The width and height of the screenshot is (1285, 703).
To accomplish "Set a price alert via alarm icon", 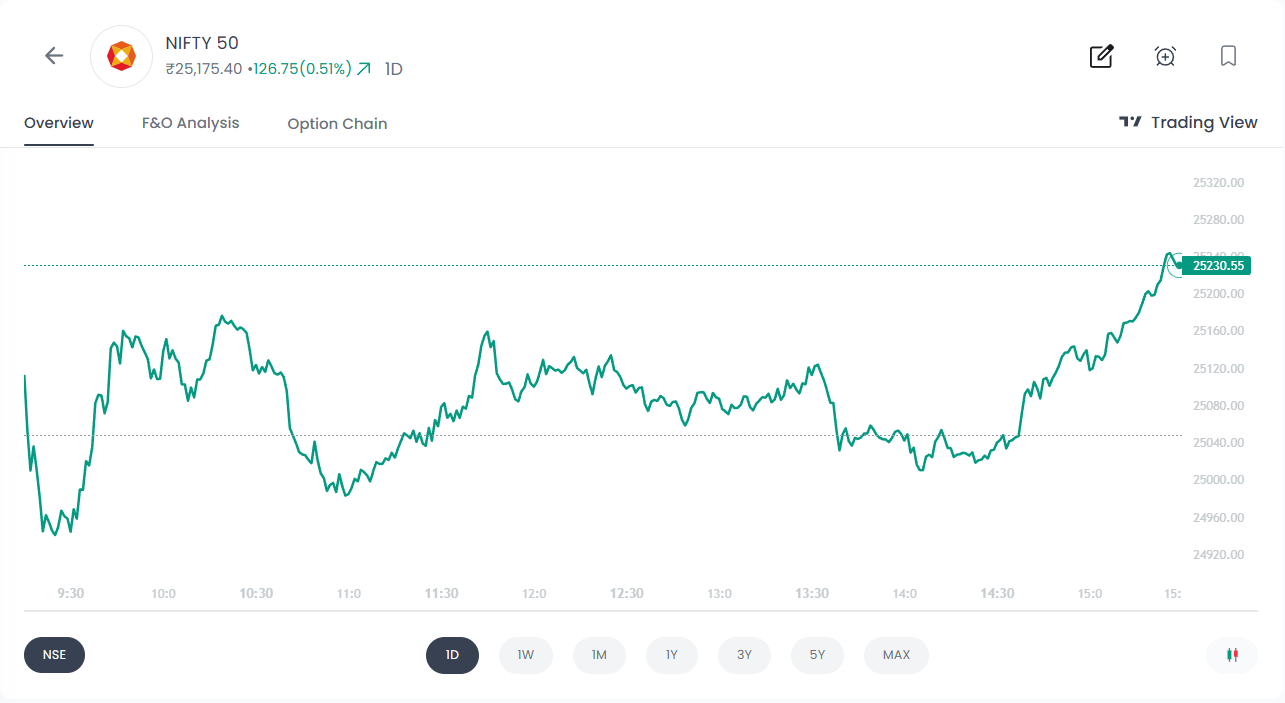I will click(1165, 56).
